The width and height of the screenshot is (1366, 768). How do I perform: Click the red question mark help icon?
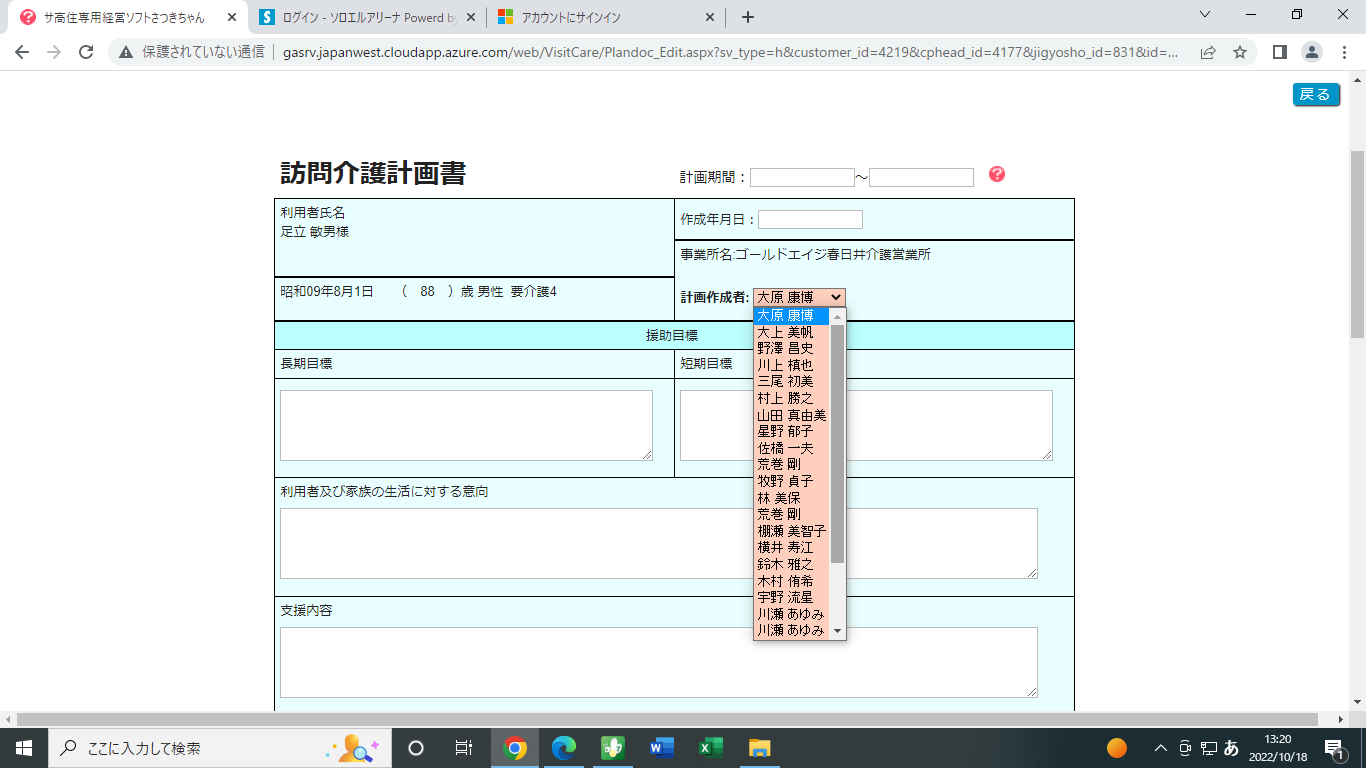[x=997, y=174]
